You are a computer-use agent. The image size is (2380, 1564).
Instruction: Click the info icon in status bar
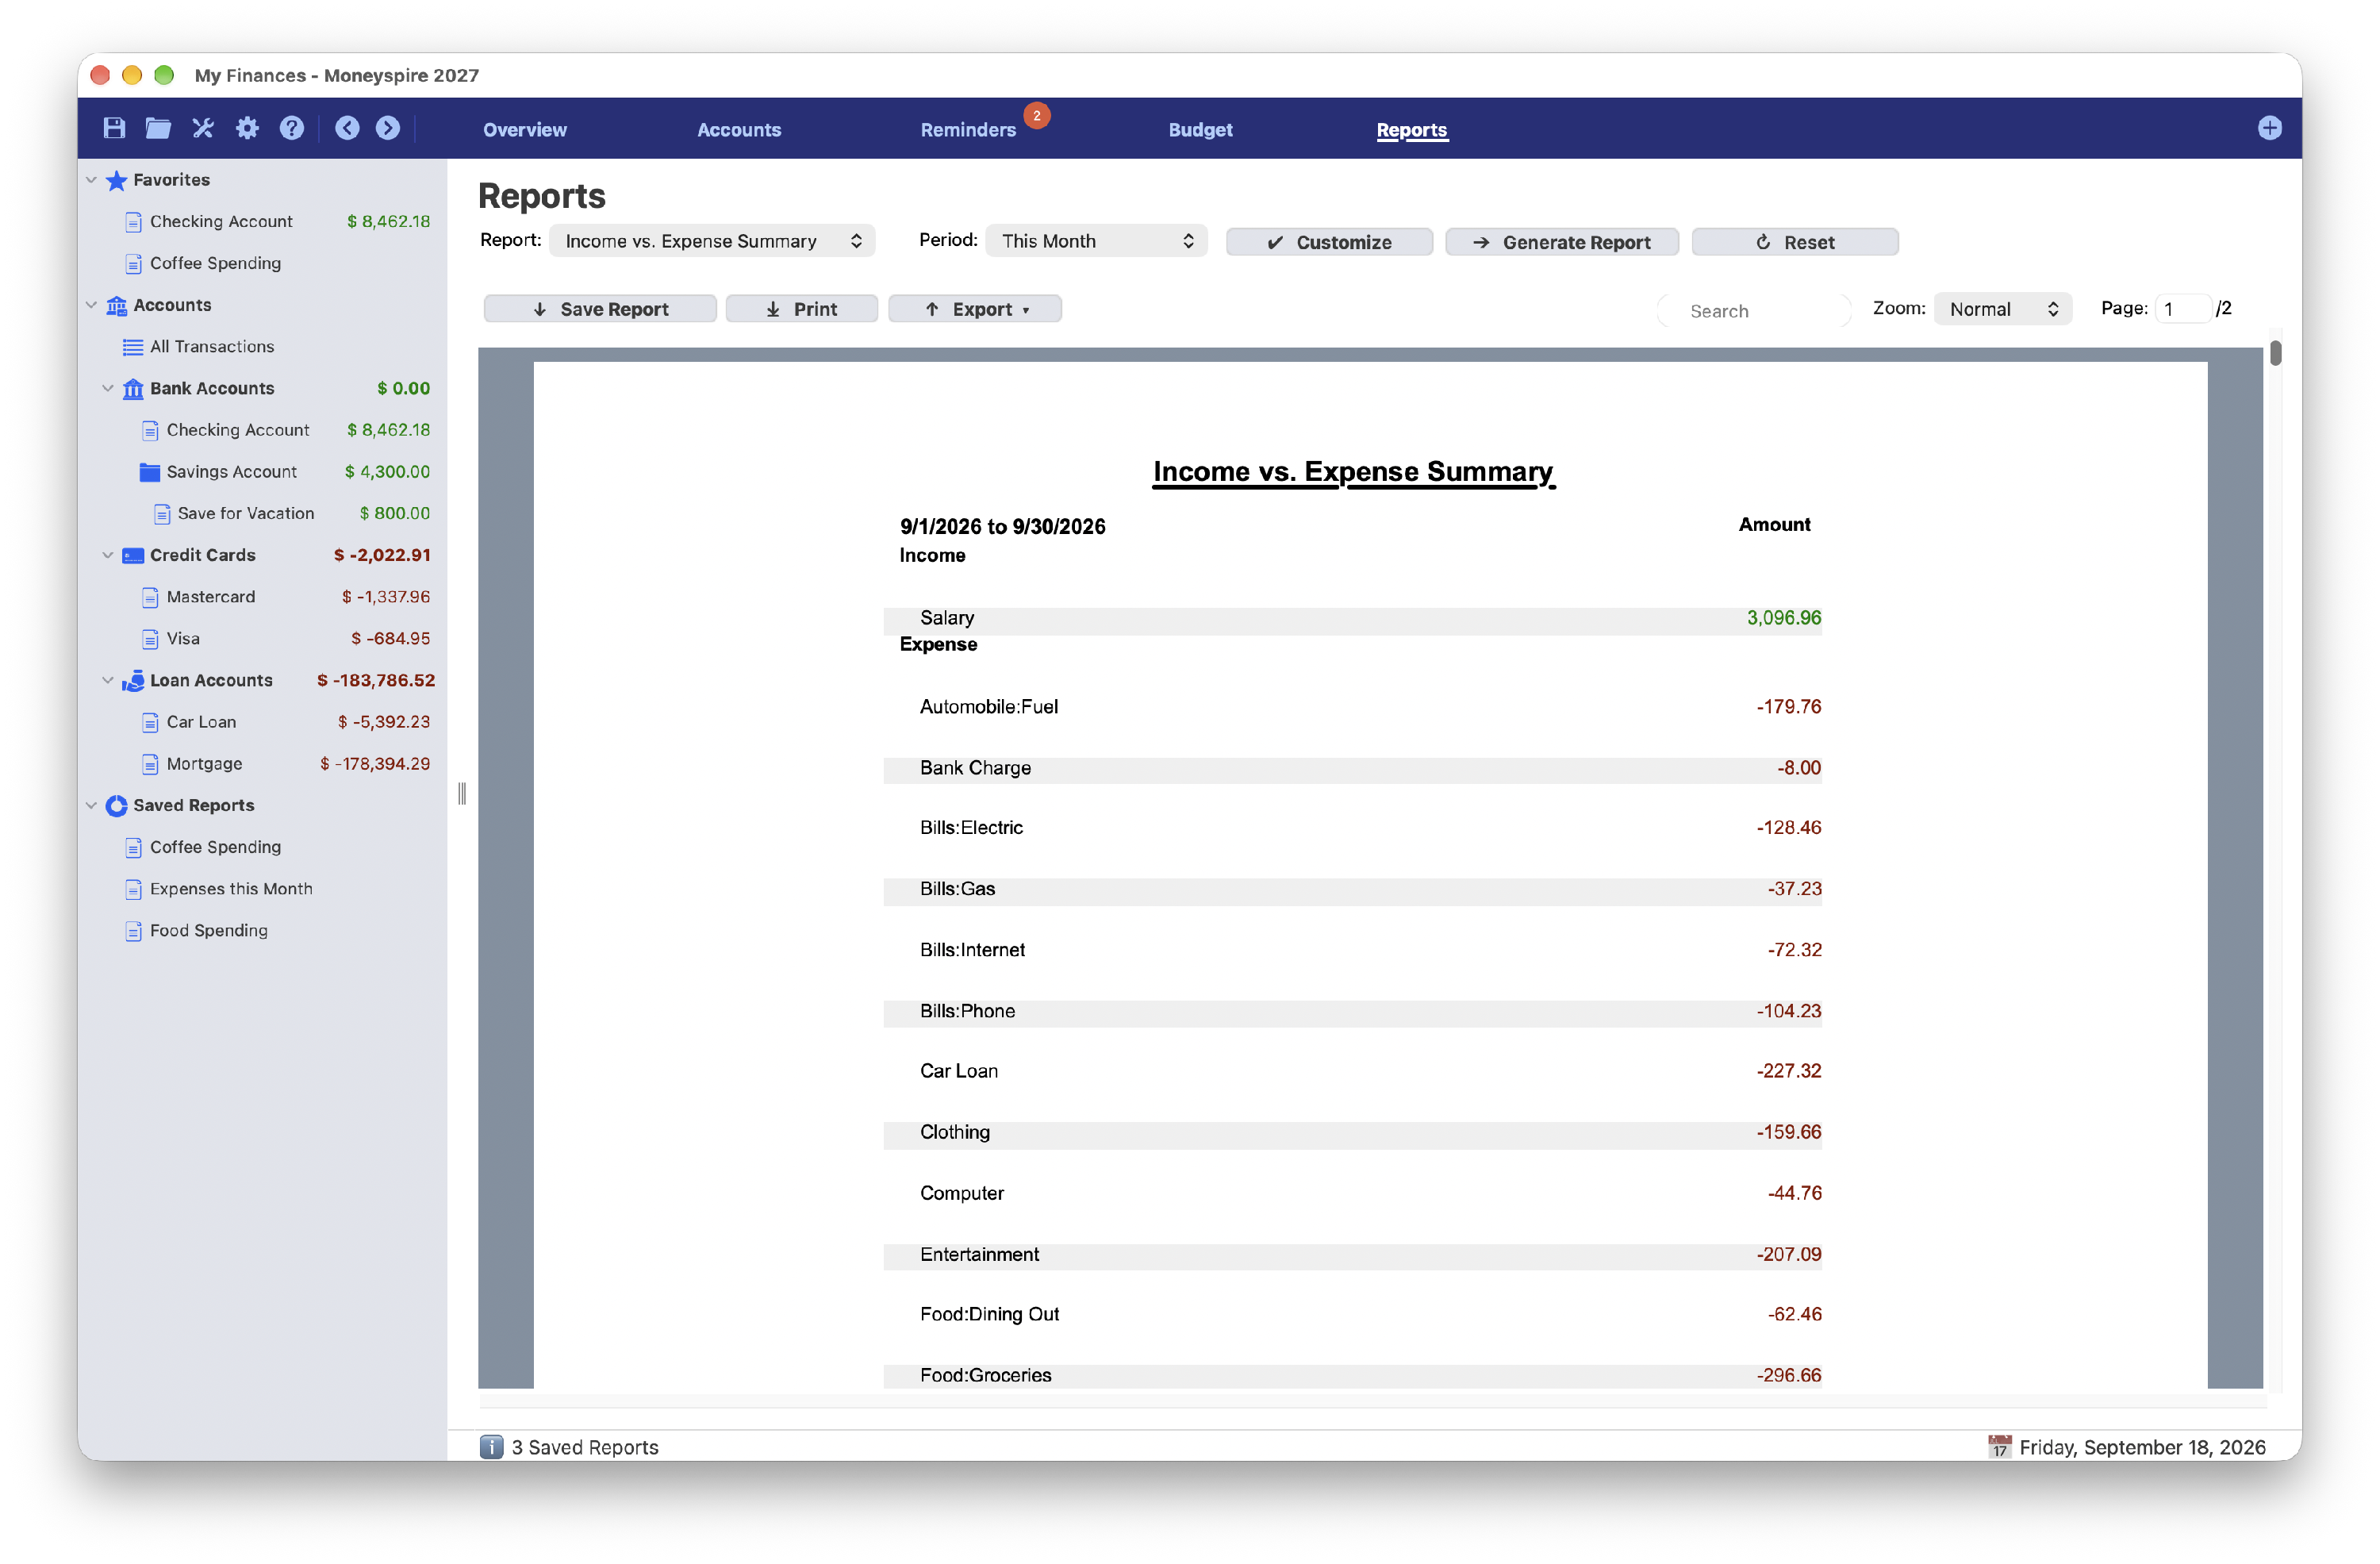491,1446
